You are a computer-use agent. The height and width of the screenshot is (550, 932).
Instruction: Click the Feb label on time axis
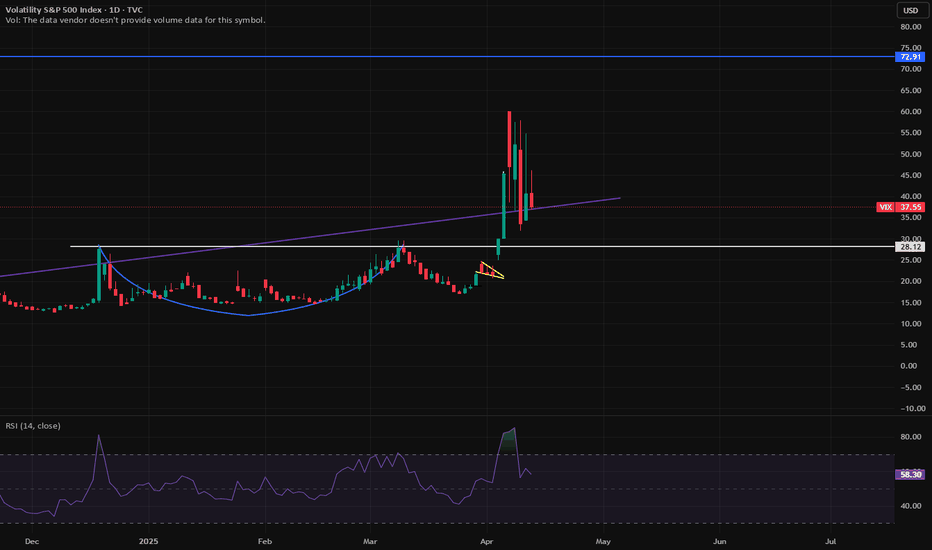265,541
